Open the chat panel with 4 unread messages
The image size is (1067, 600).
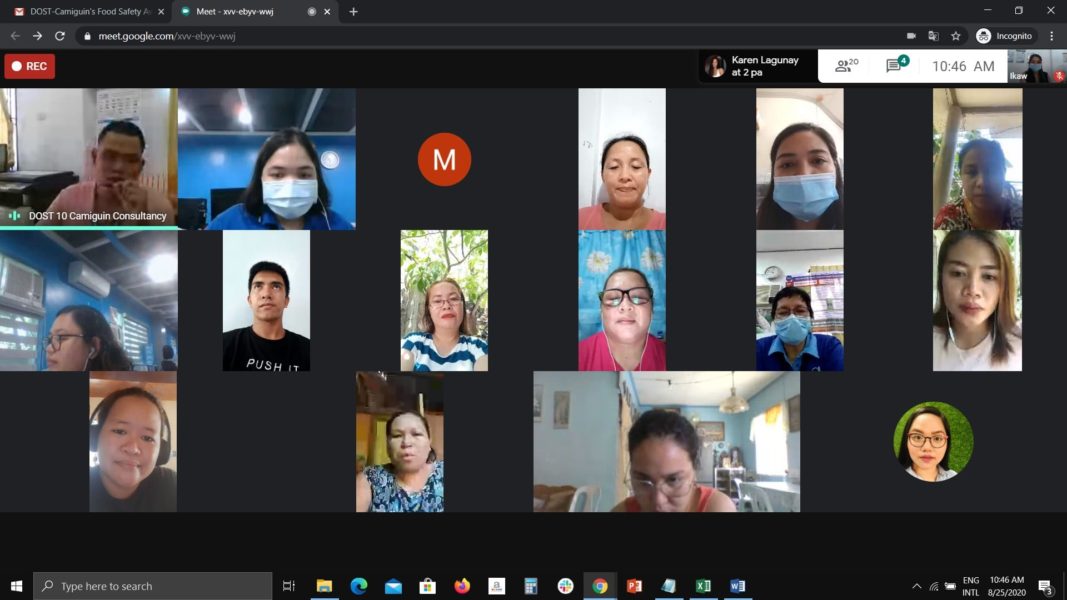[897, 65]
